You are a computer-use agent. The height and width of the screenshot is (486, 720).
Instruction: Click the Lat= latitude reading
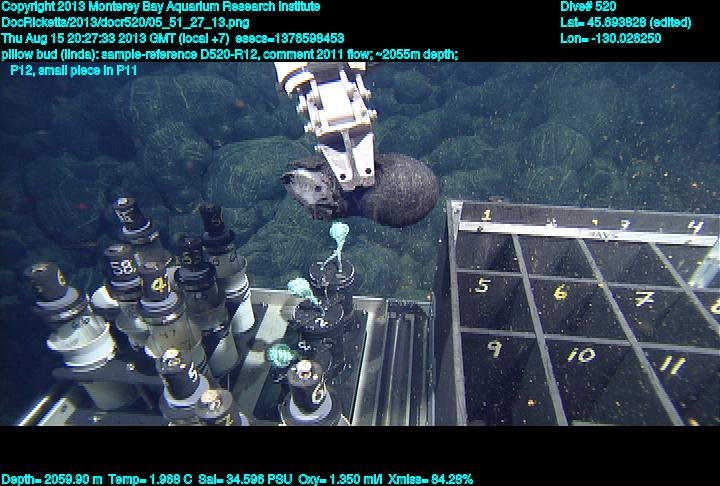tap(625, 22)
